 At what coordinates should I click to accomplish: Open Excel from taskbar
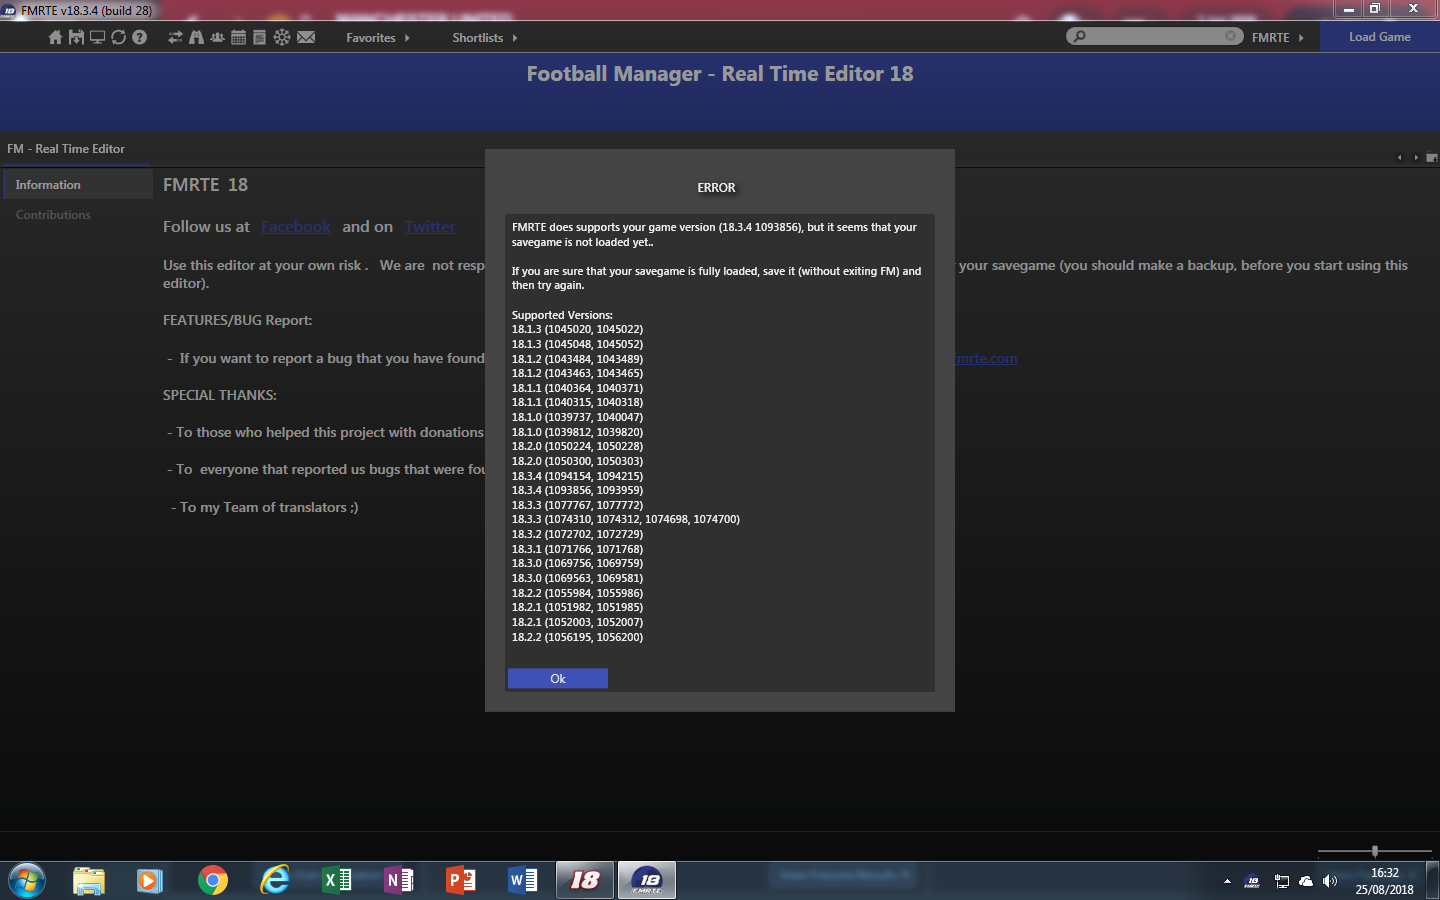(337, 881)
